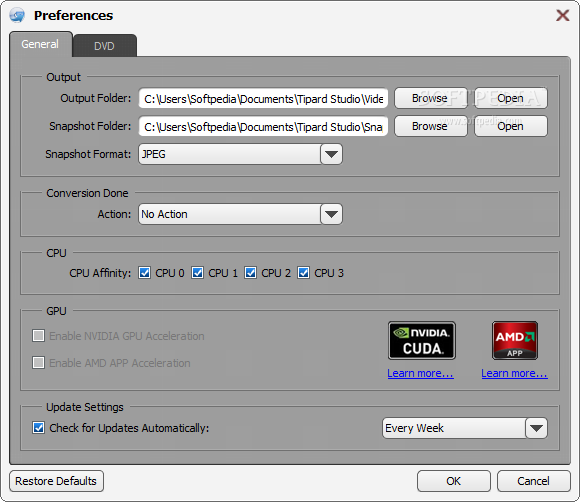Screen dimensions: 580x502
Task: Browse for the Output Folder
Action: point(431,98)
